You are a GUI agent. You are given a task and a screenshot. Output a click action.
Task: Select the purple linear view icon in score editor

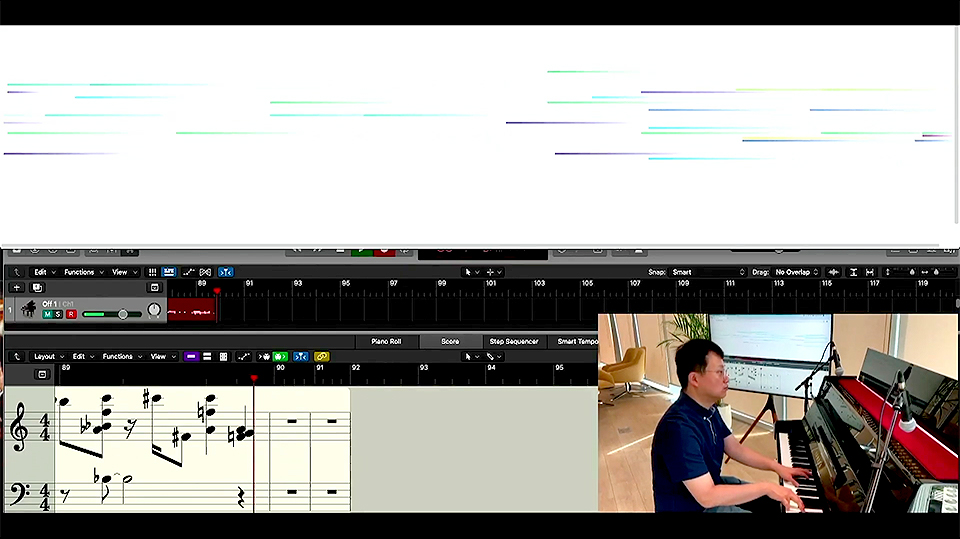[190, 357]
